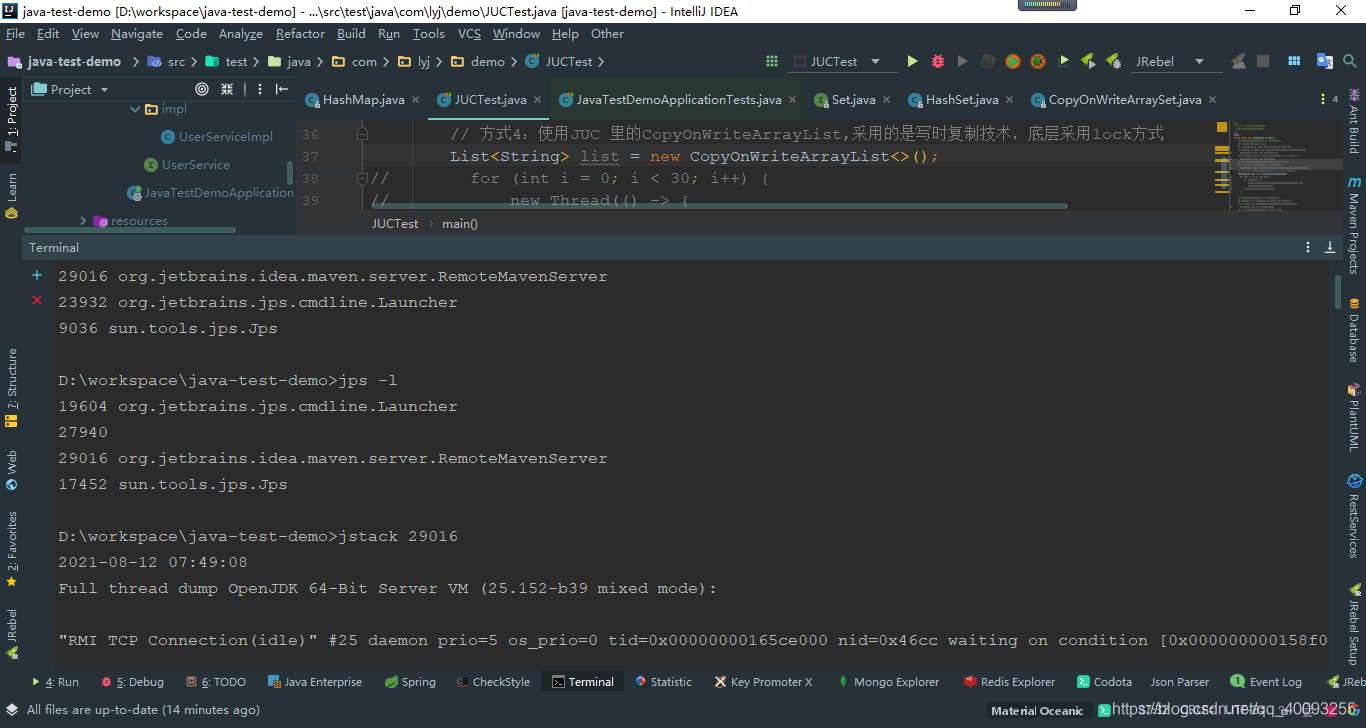Toggle the 1: Project tool window

(x=12, y=120)
